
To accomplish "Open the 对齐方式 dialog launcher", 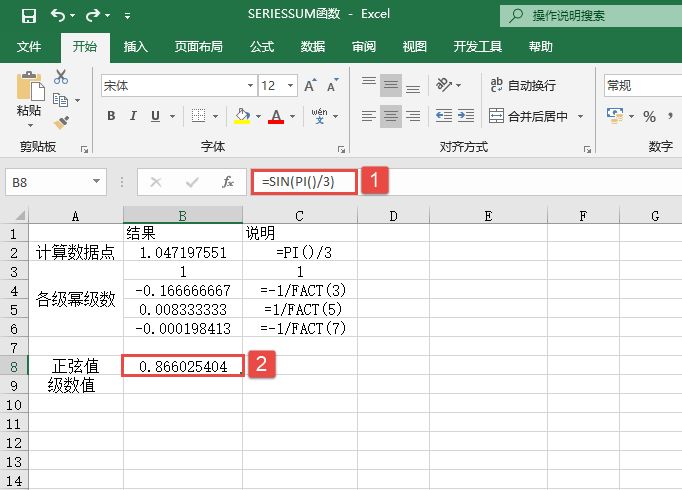I will pos(587,150).
